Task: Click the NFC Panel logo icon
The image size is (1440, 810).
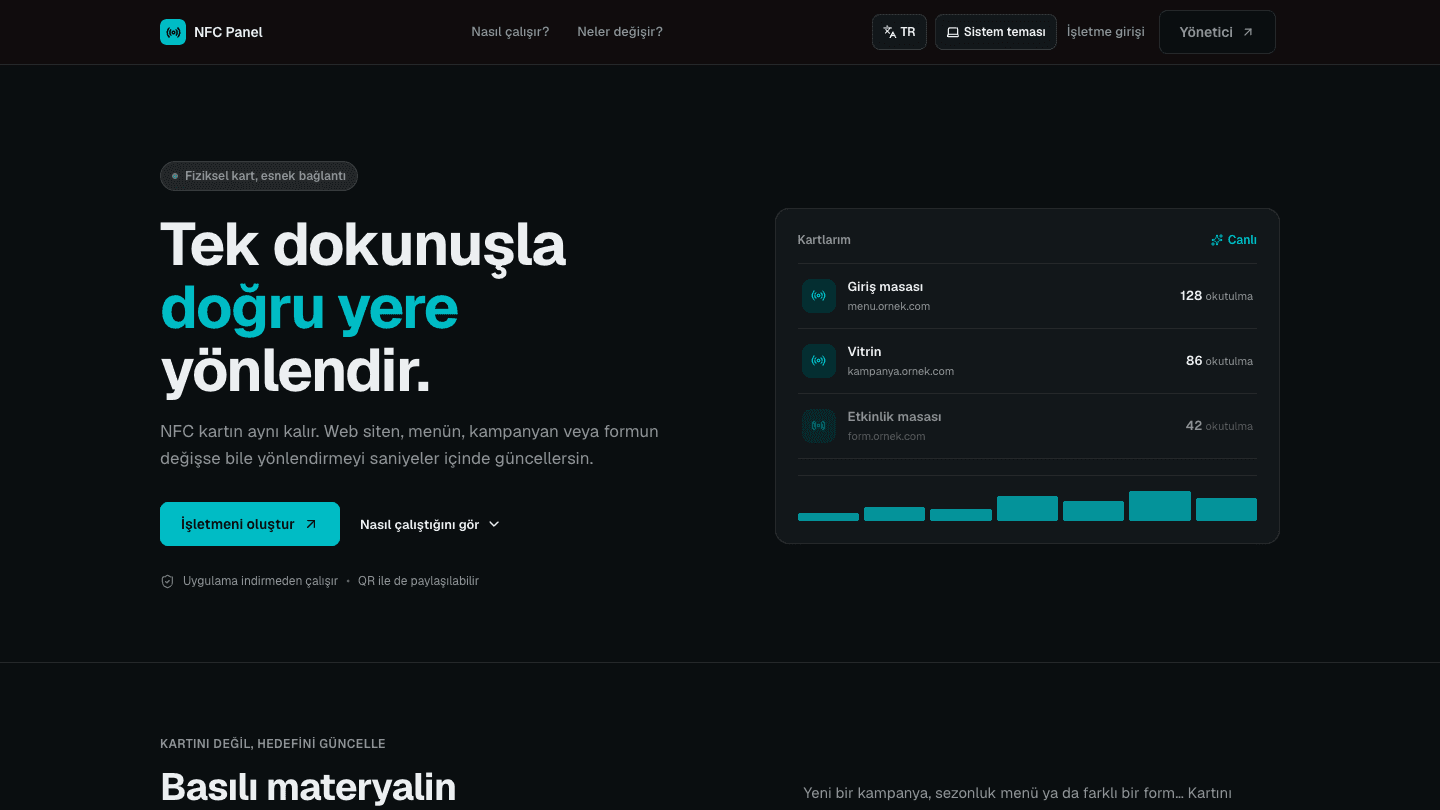Action: click(173, 32)
